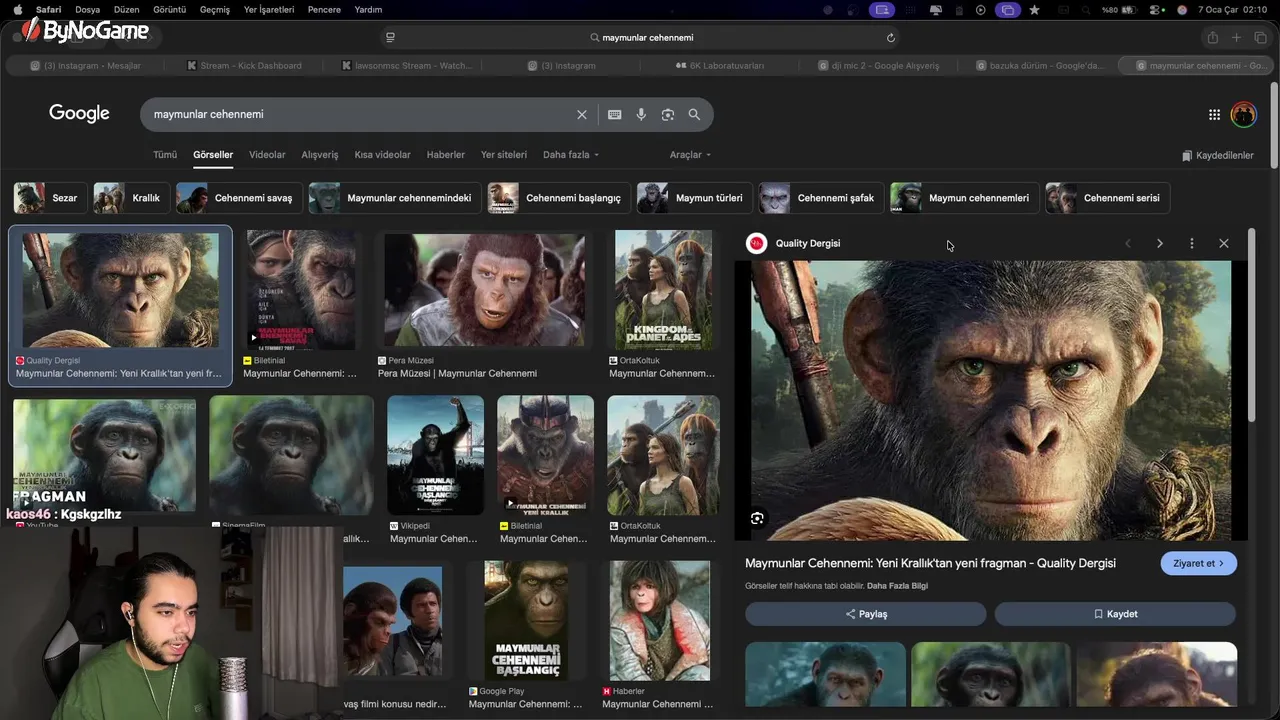
Task: Open Safari's Geçmiş menu
Action: coord(215,9)
